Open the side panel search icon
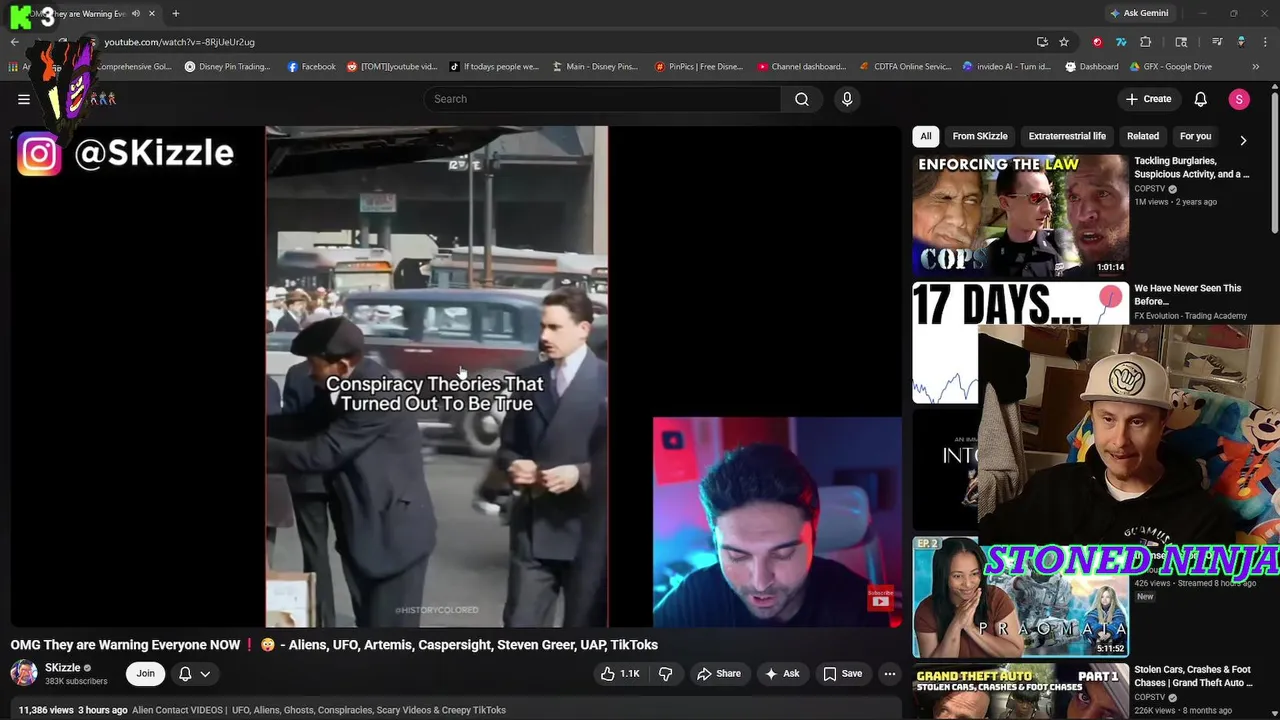1280x720 pixels. point(1181,42)
